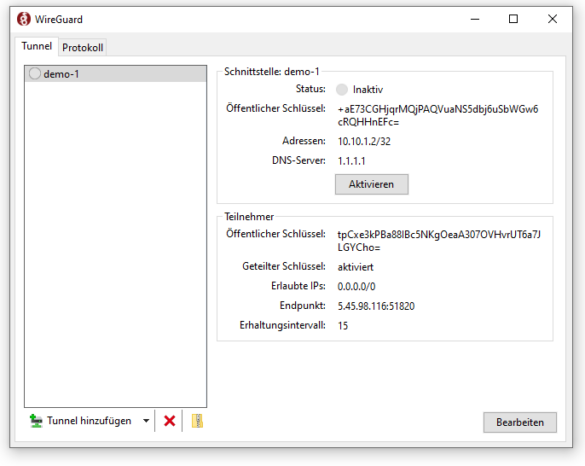Screen dimensions: 585x466
Task: Delete selected tunnel with red X
Action: 169,421
